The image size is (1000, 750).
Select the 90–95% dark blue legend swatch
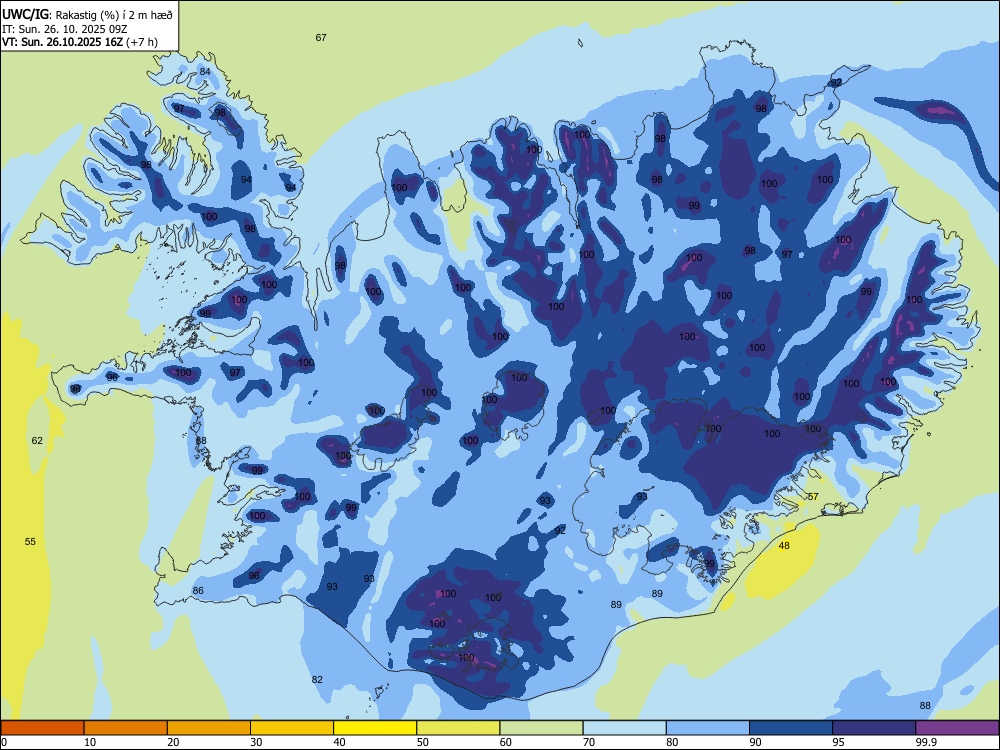click(x=791, y=728)
